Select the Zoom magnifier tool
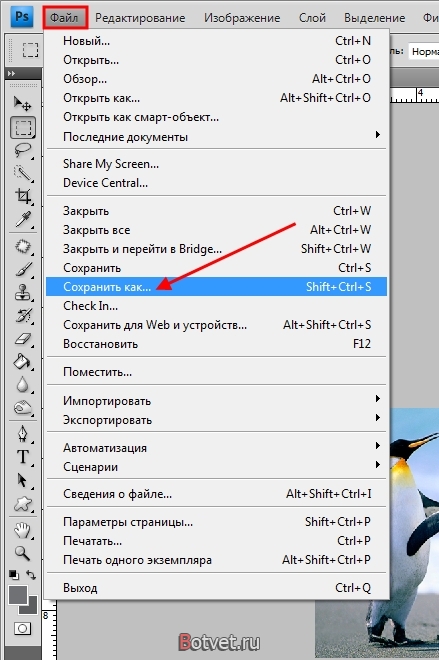This screenshot has width=439, height=660. click(22, 553)
